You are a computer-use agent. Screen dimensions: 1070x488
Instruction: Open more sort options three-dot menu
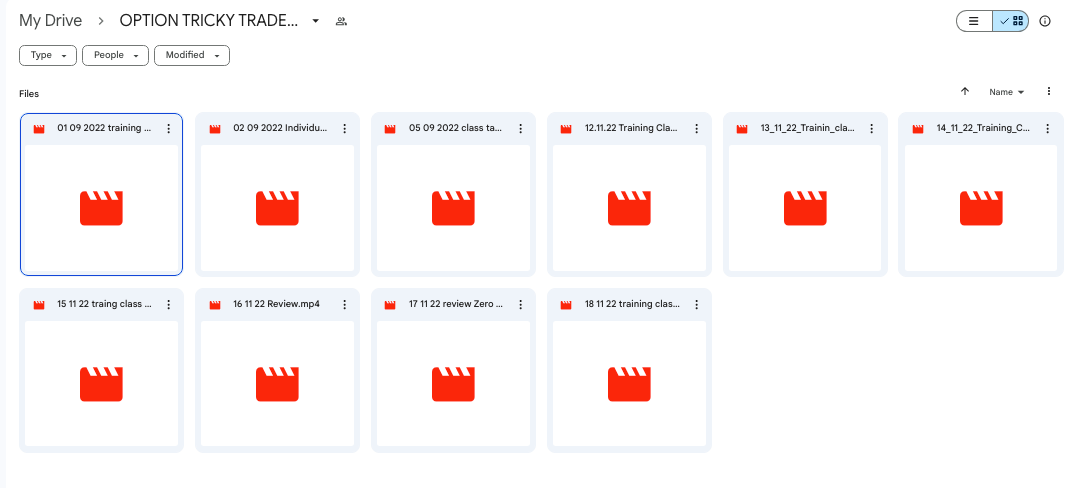(1049, 91)
